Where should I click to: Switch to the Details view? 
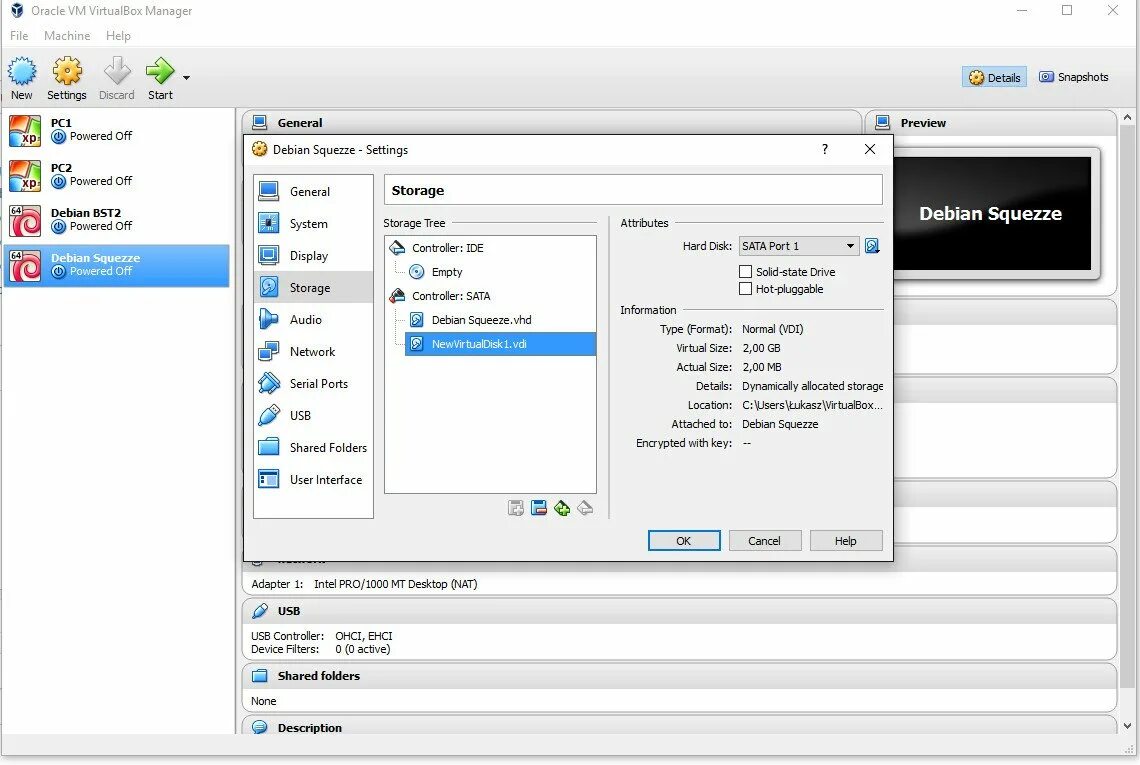tap(995, 77)
